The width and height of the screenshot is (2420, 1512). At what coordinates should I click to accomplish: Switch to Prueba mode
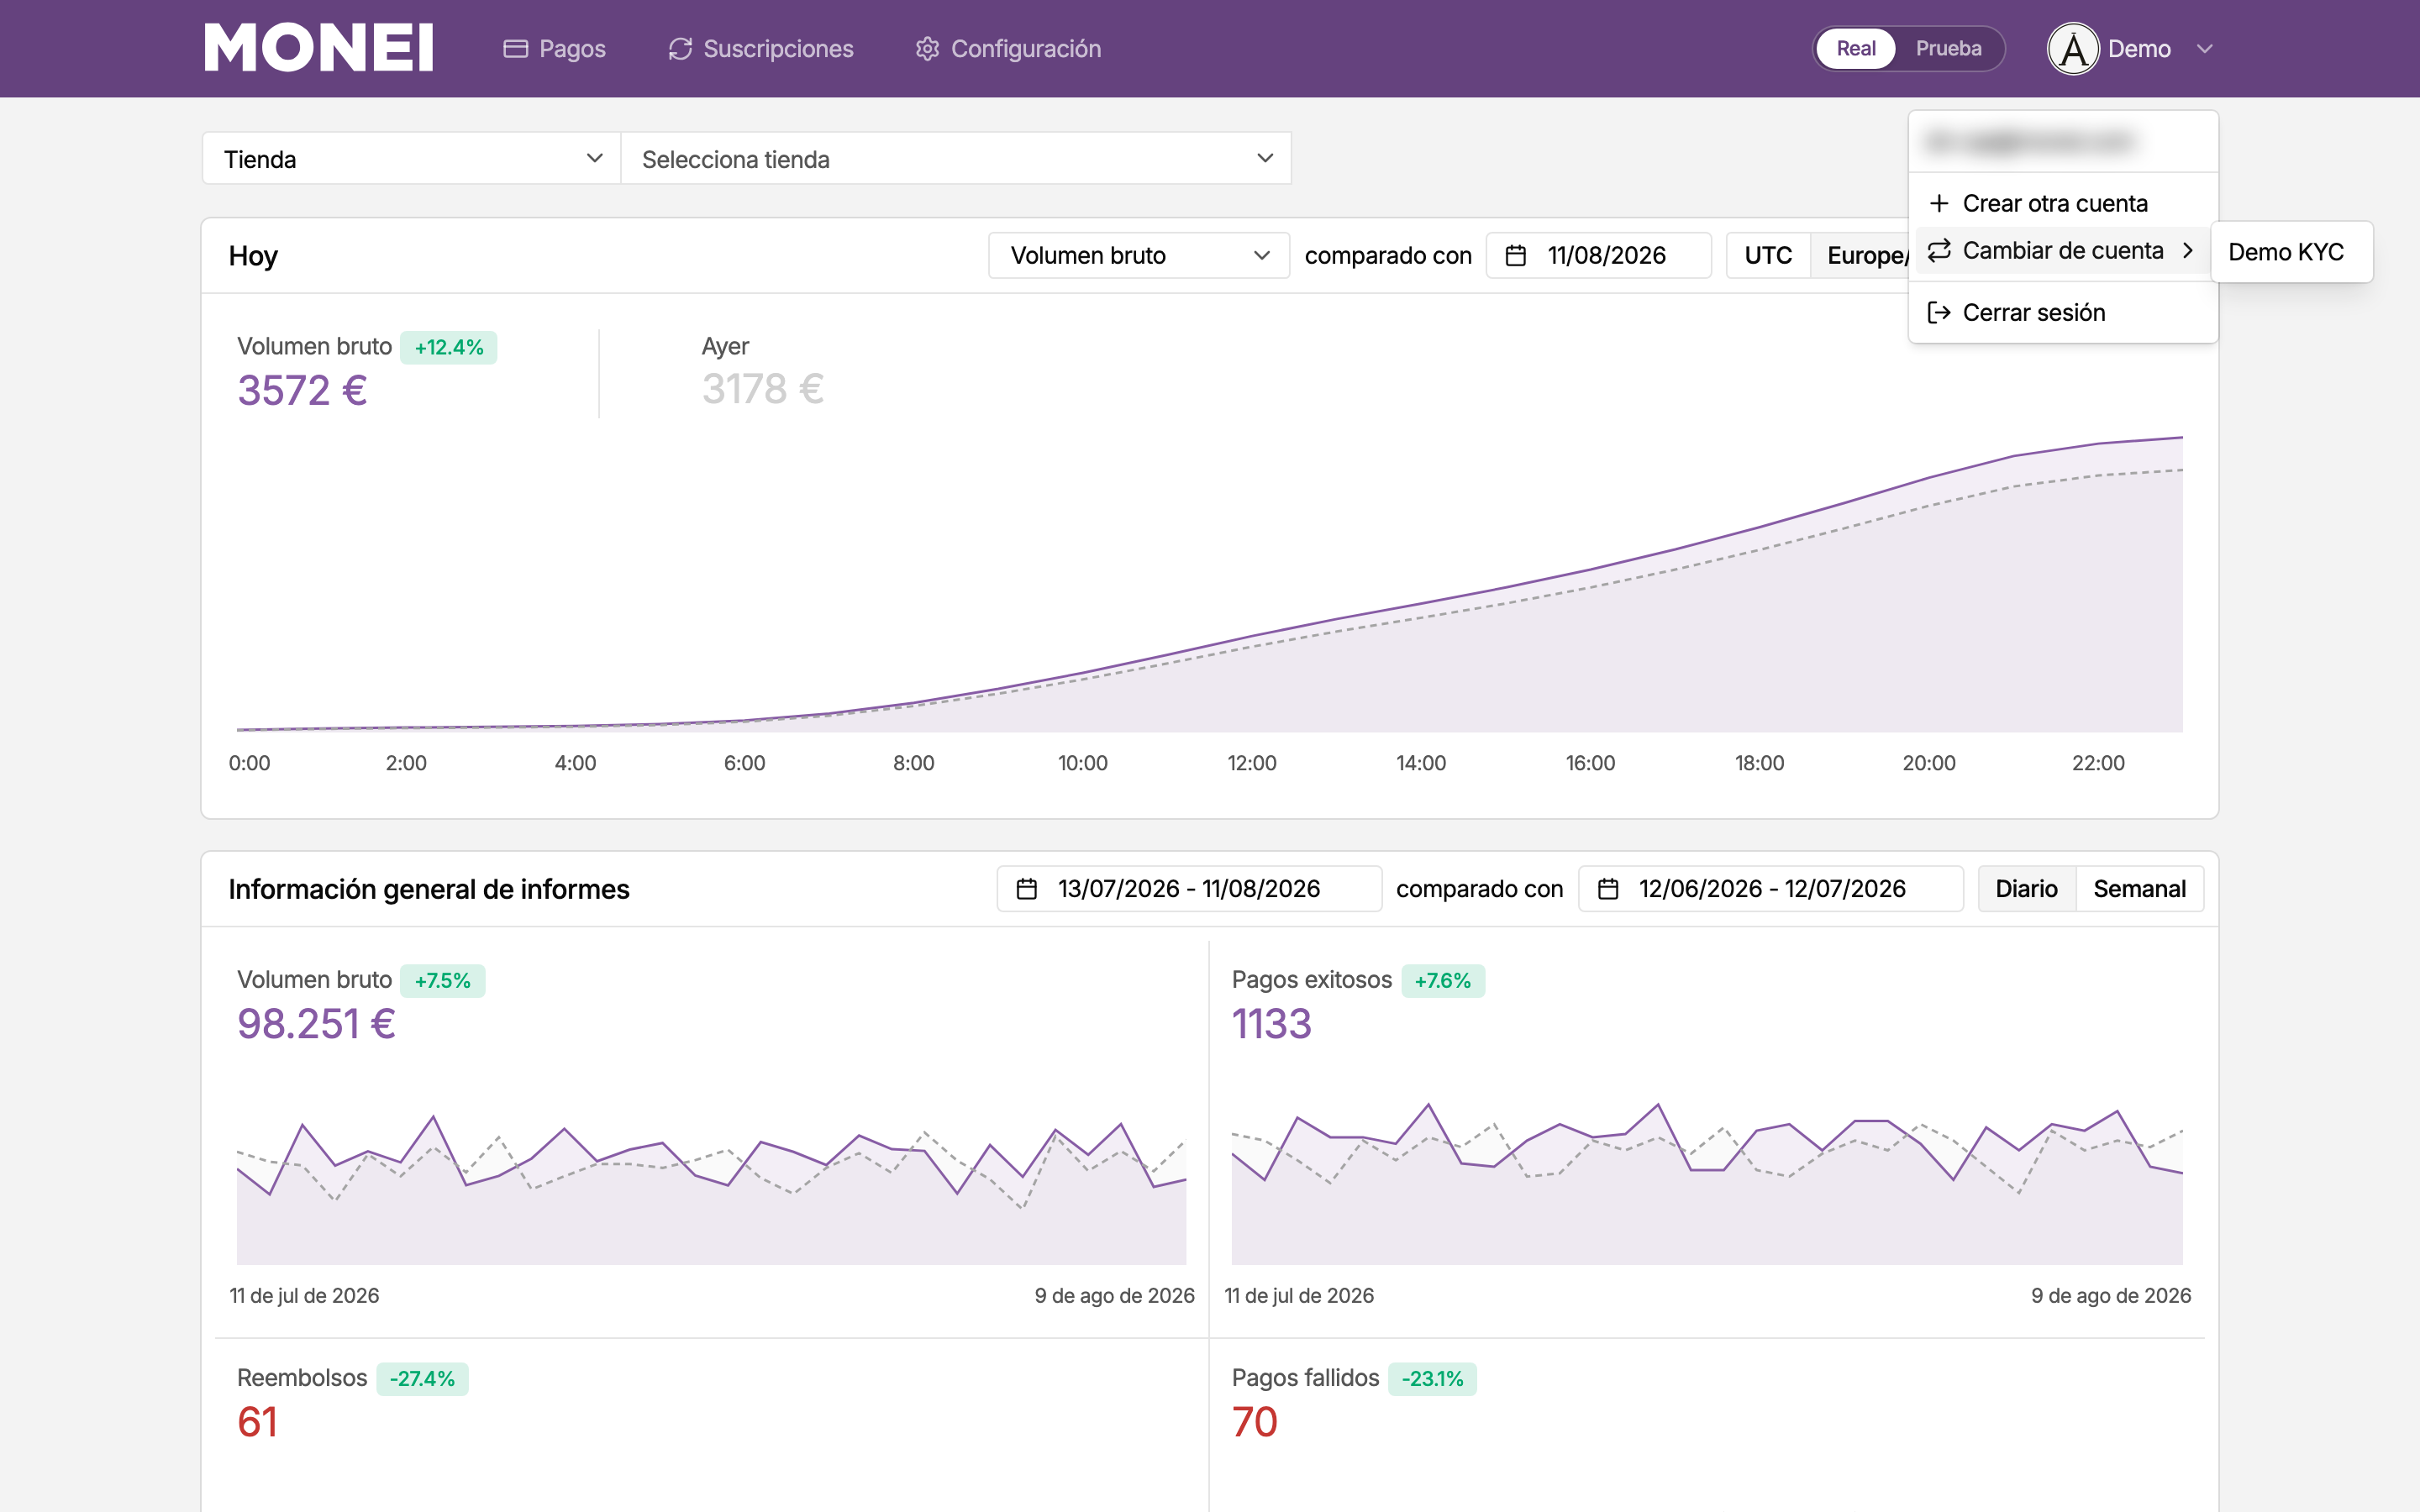(x=1948, y=49)
